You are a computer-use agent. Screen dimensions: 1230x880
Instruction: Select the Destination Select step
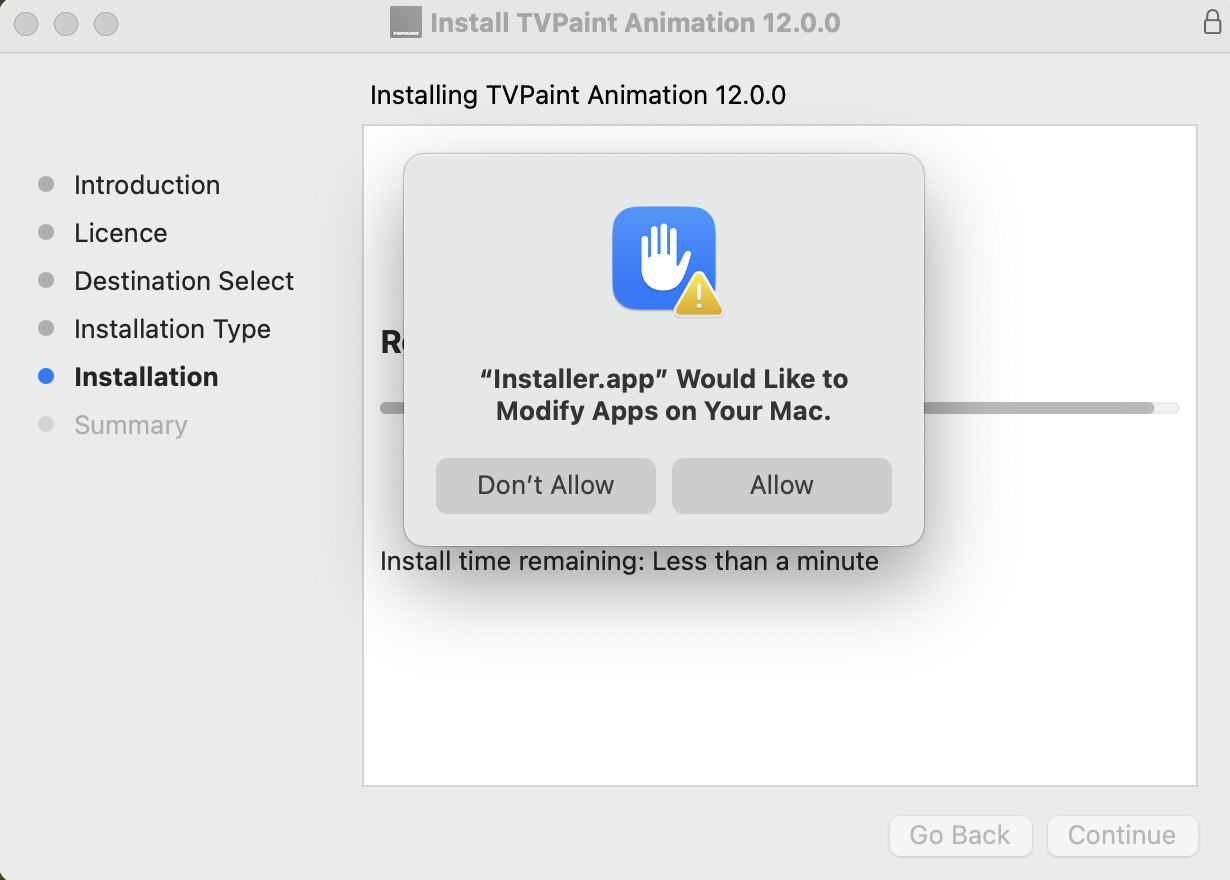(183, 280)
